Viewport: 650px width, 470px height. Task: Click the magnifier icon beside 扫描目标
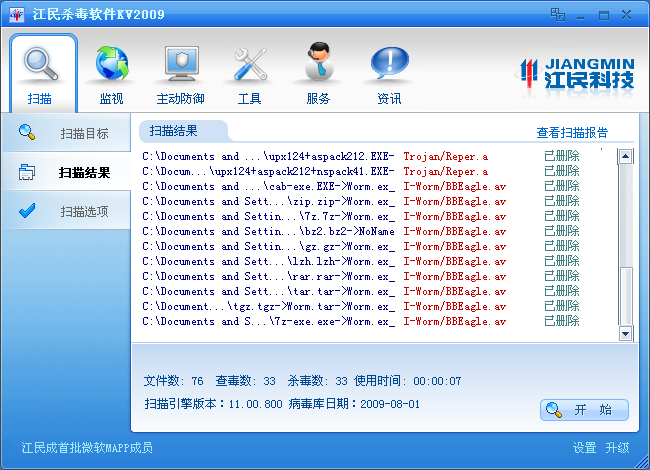click(x=27, y=133)
